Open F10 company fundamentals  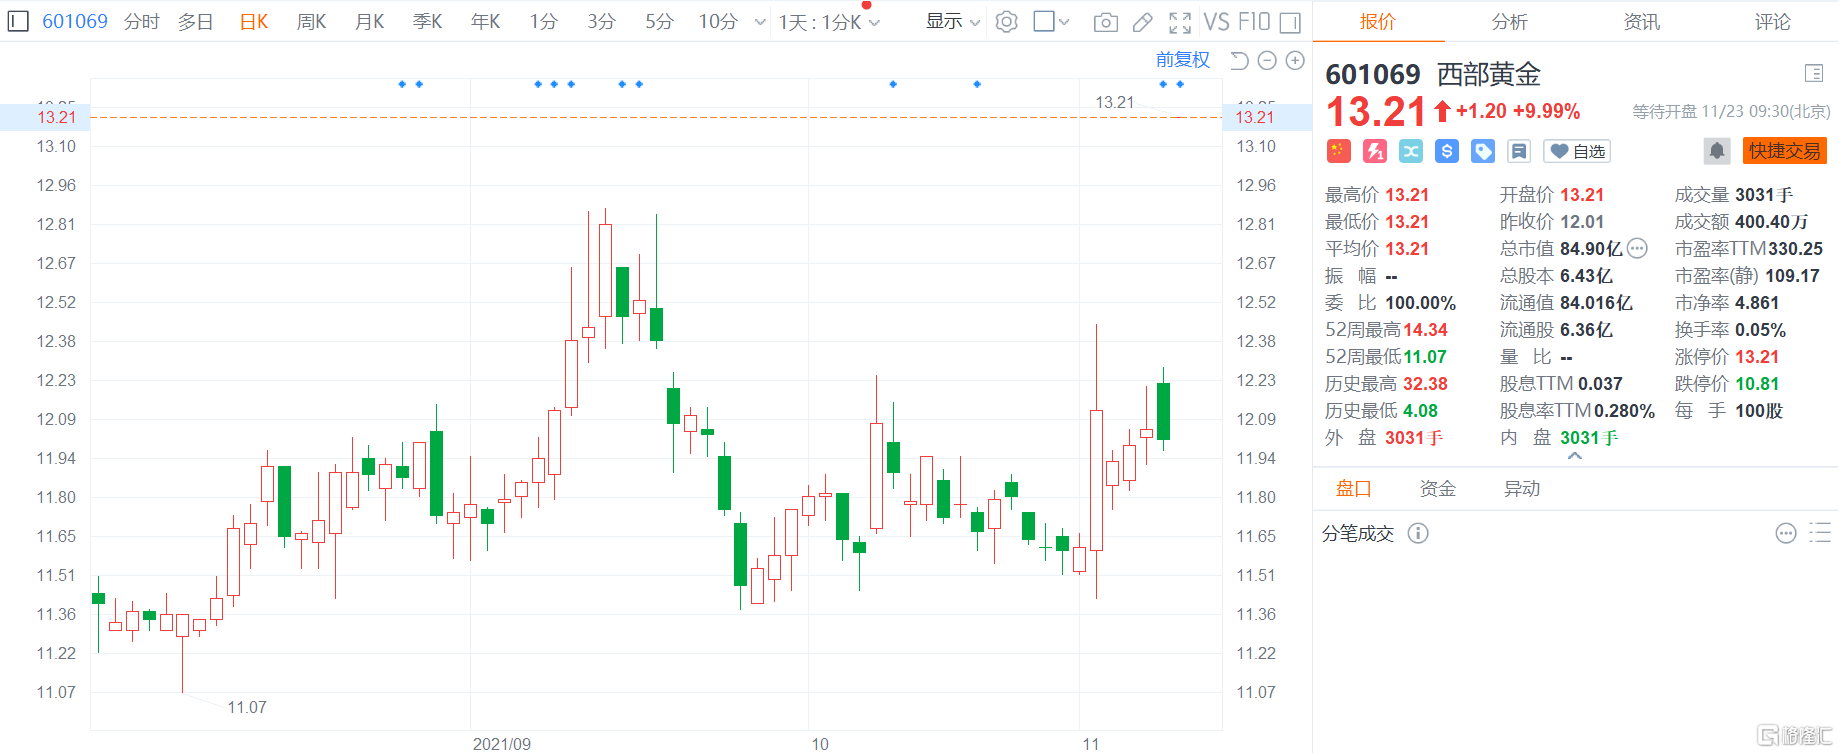tap(1254, 22)
